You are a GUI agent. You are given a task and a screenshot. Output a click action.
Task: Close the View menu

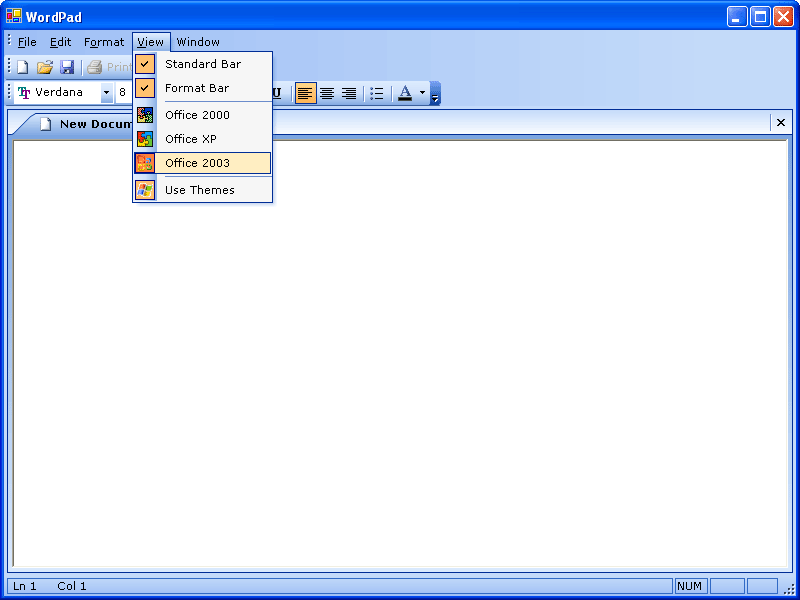[151, 42]
